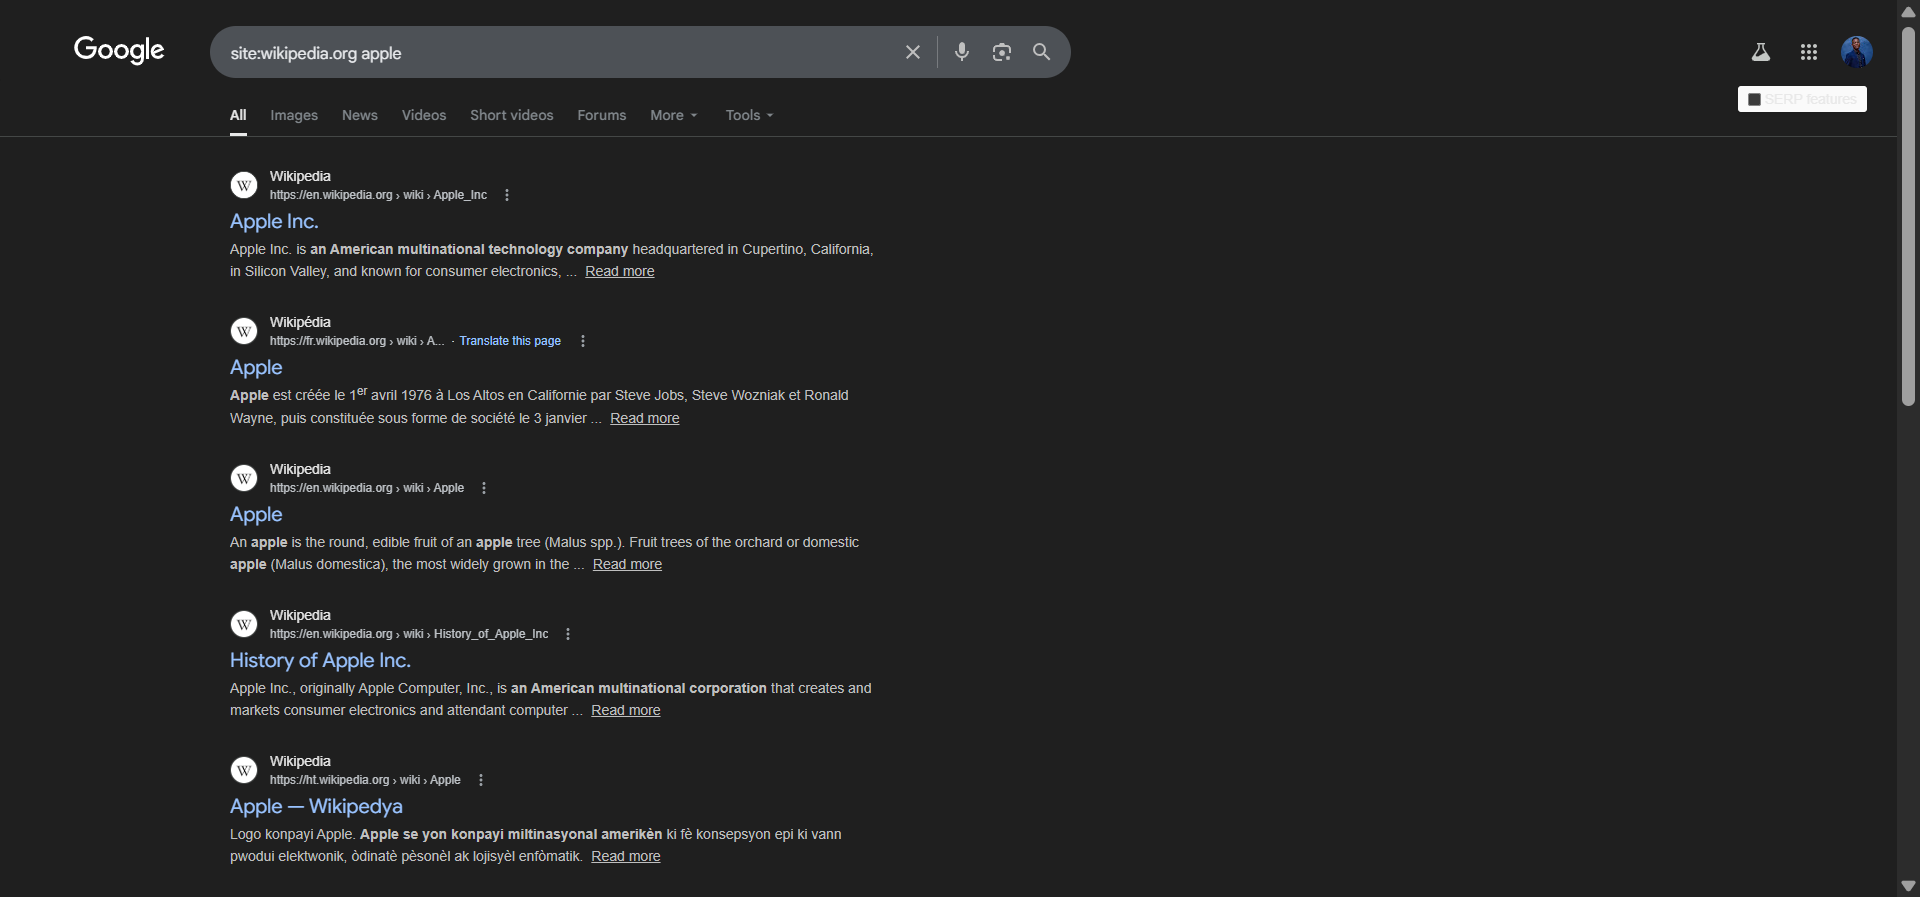1920x897 pixels.
Task: Select the All results tab
Action: pos(238,115)
